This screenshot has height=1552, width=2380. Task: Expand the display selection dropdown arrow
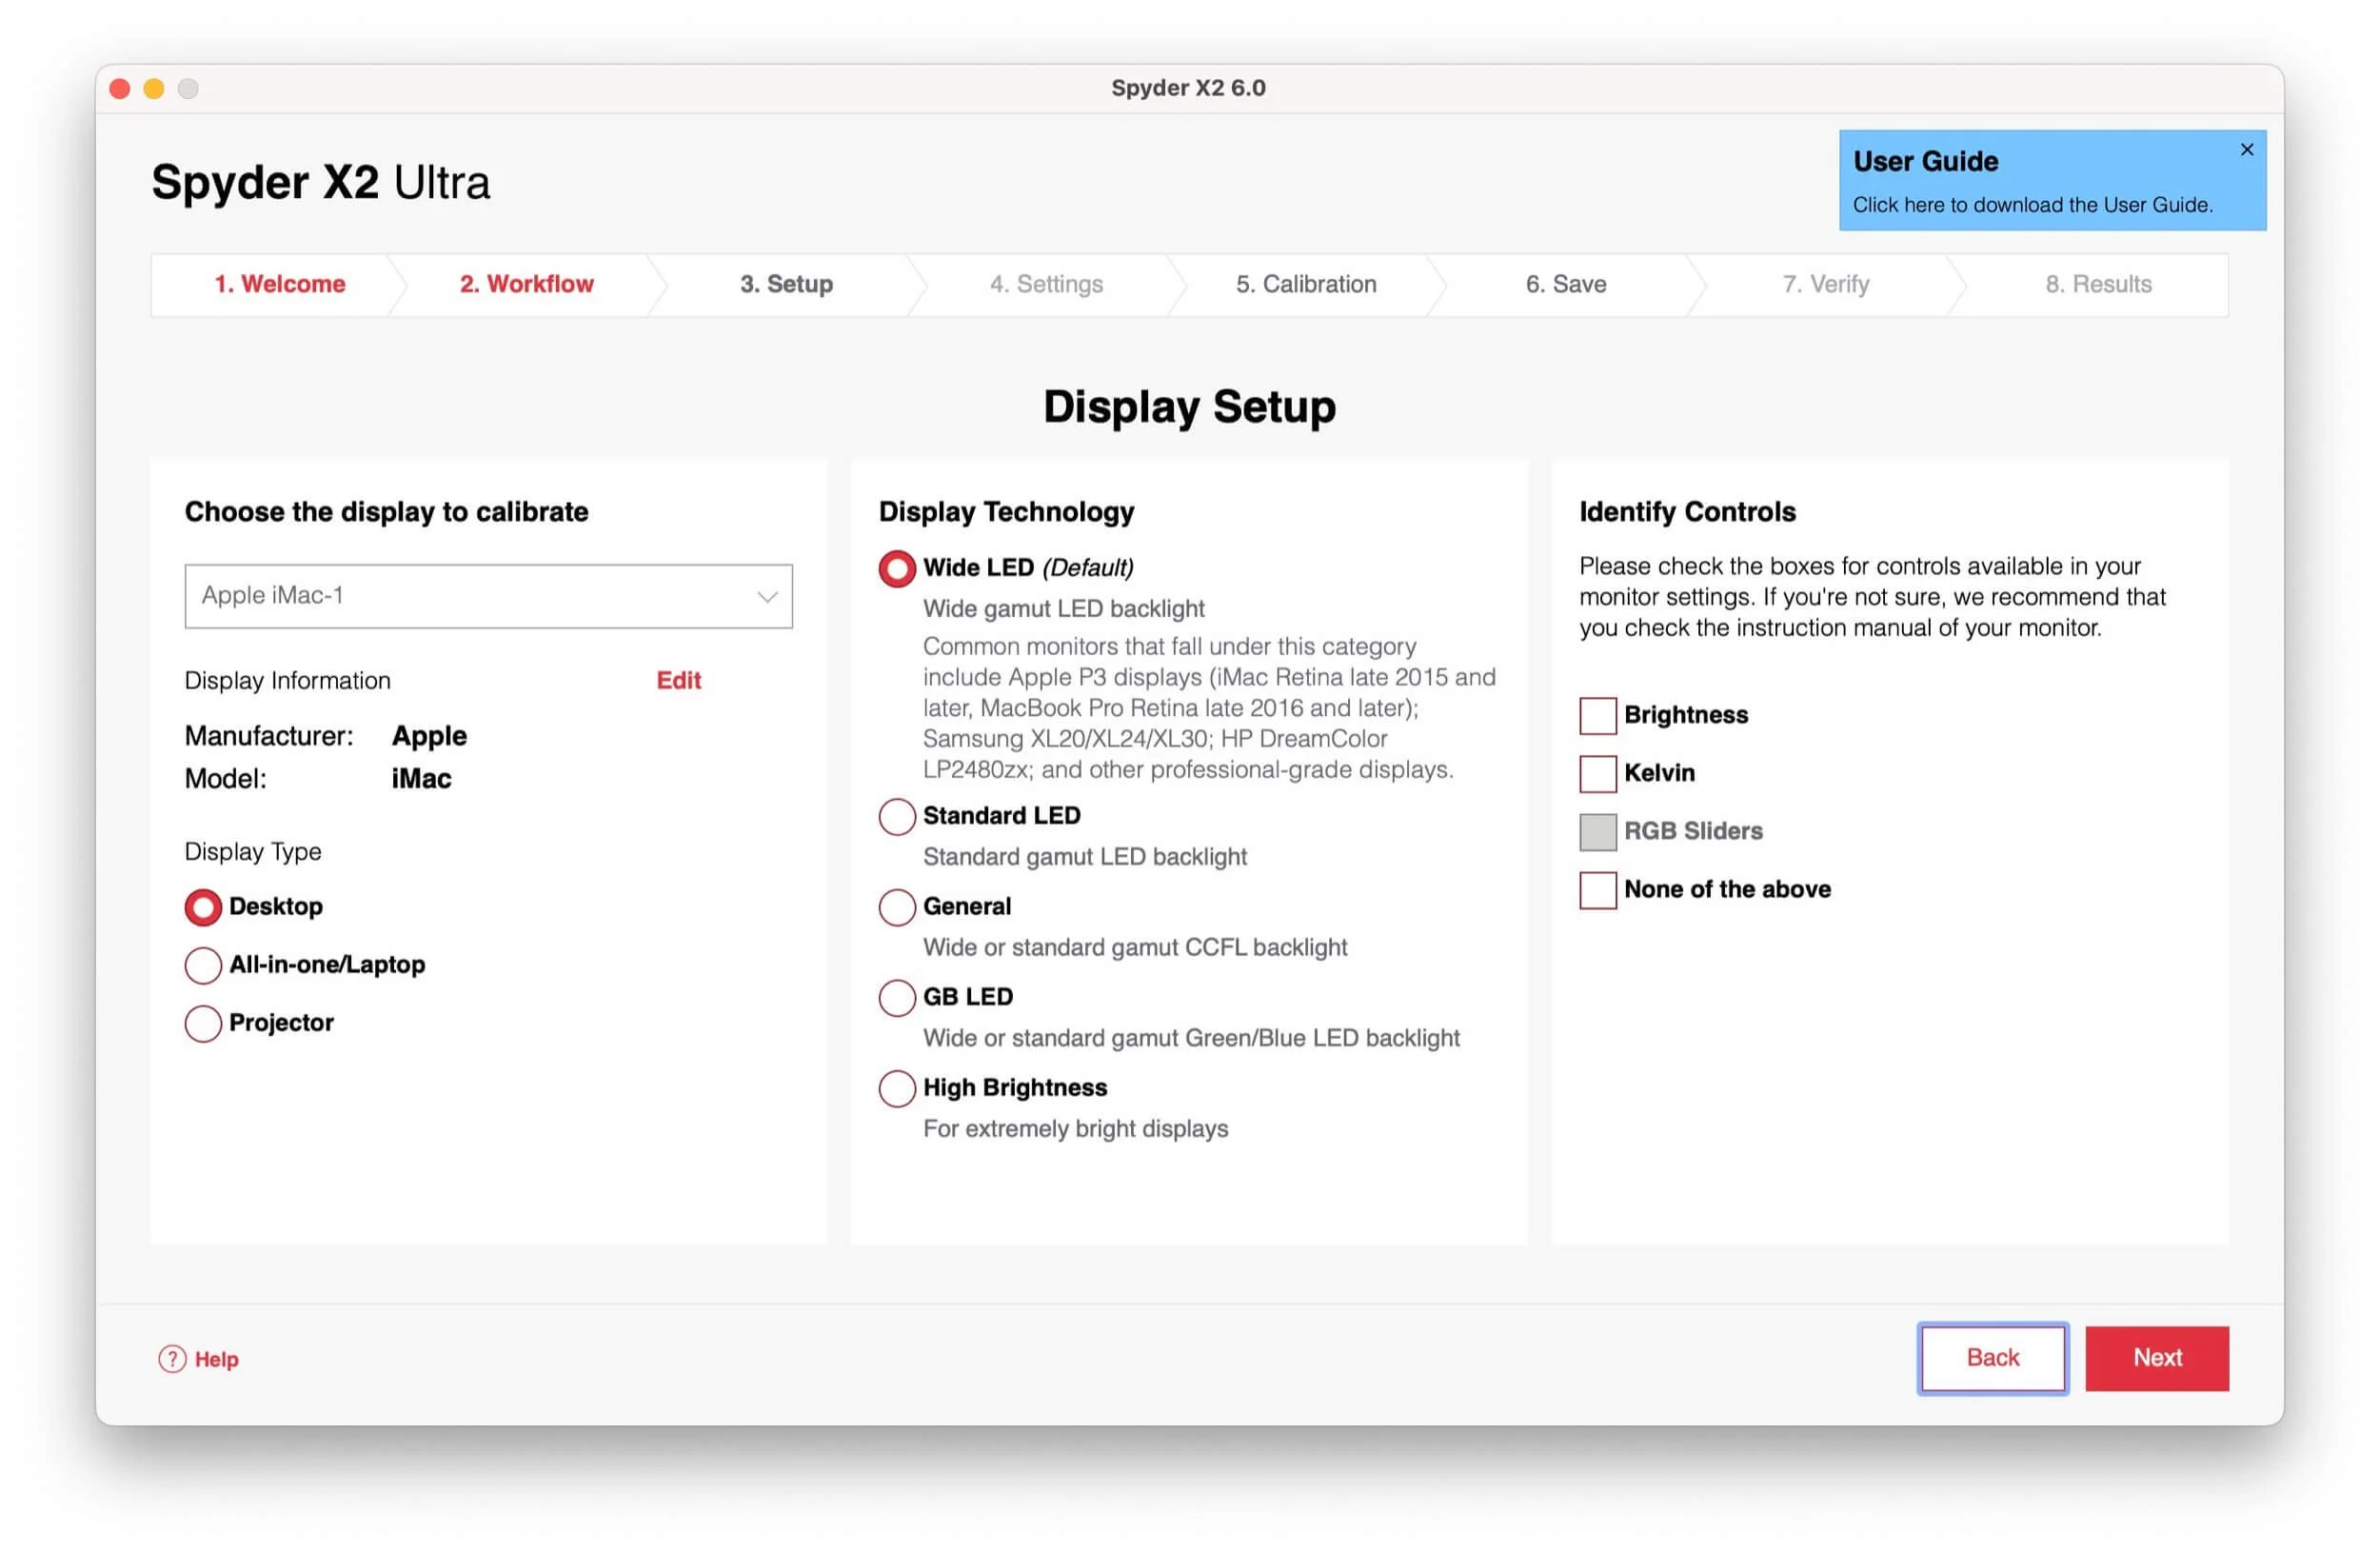click(x=767, y=597)
